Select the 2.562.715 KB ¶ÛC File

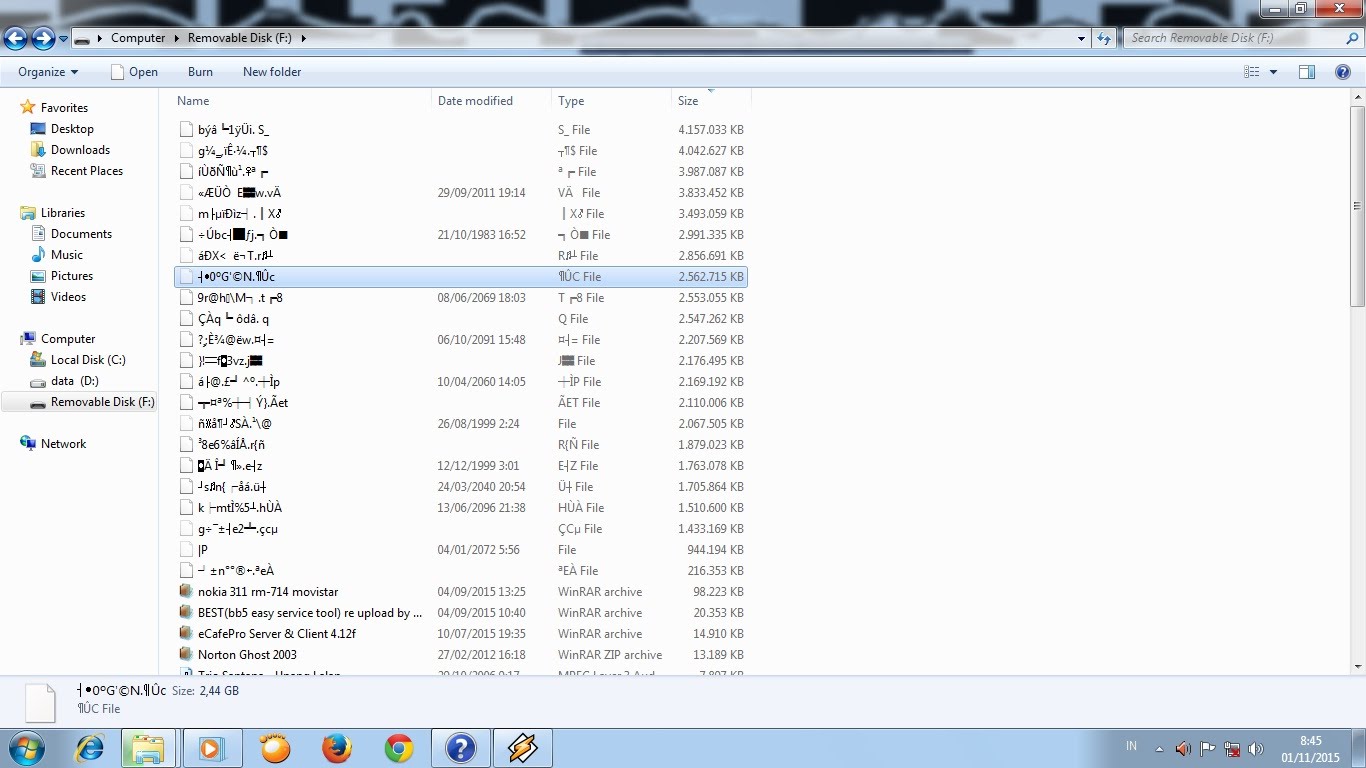461,277
